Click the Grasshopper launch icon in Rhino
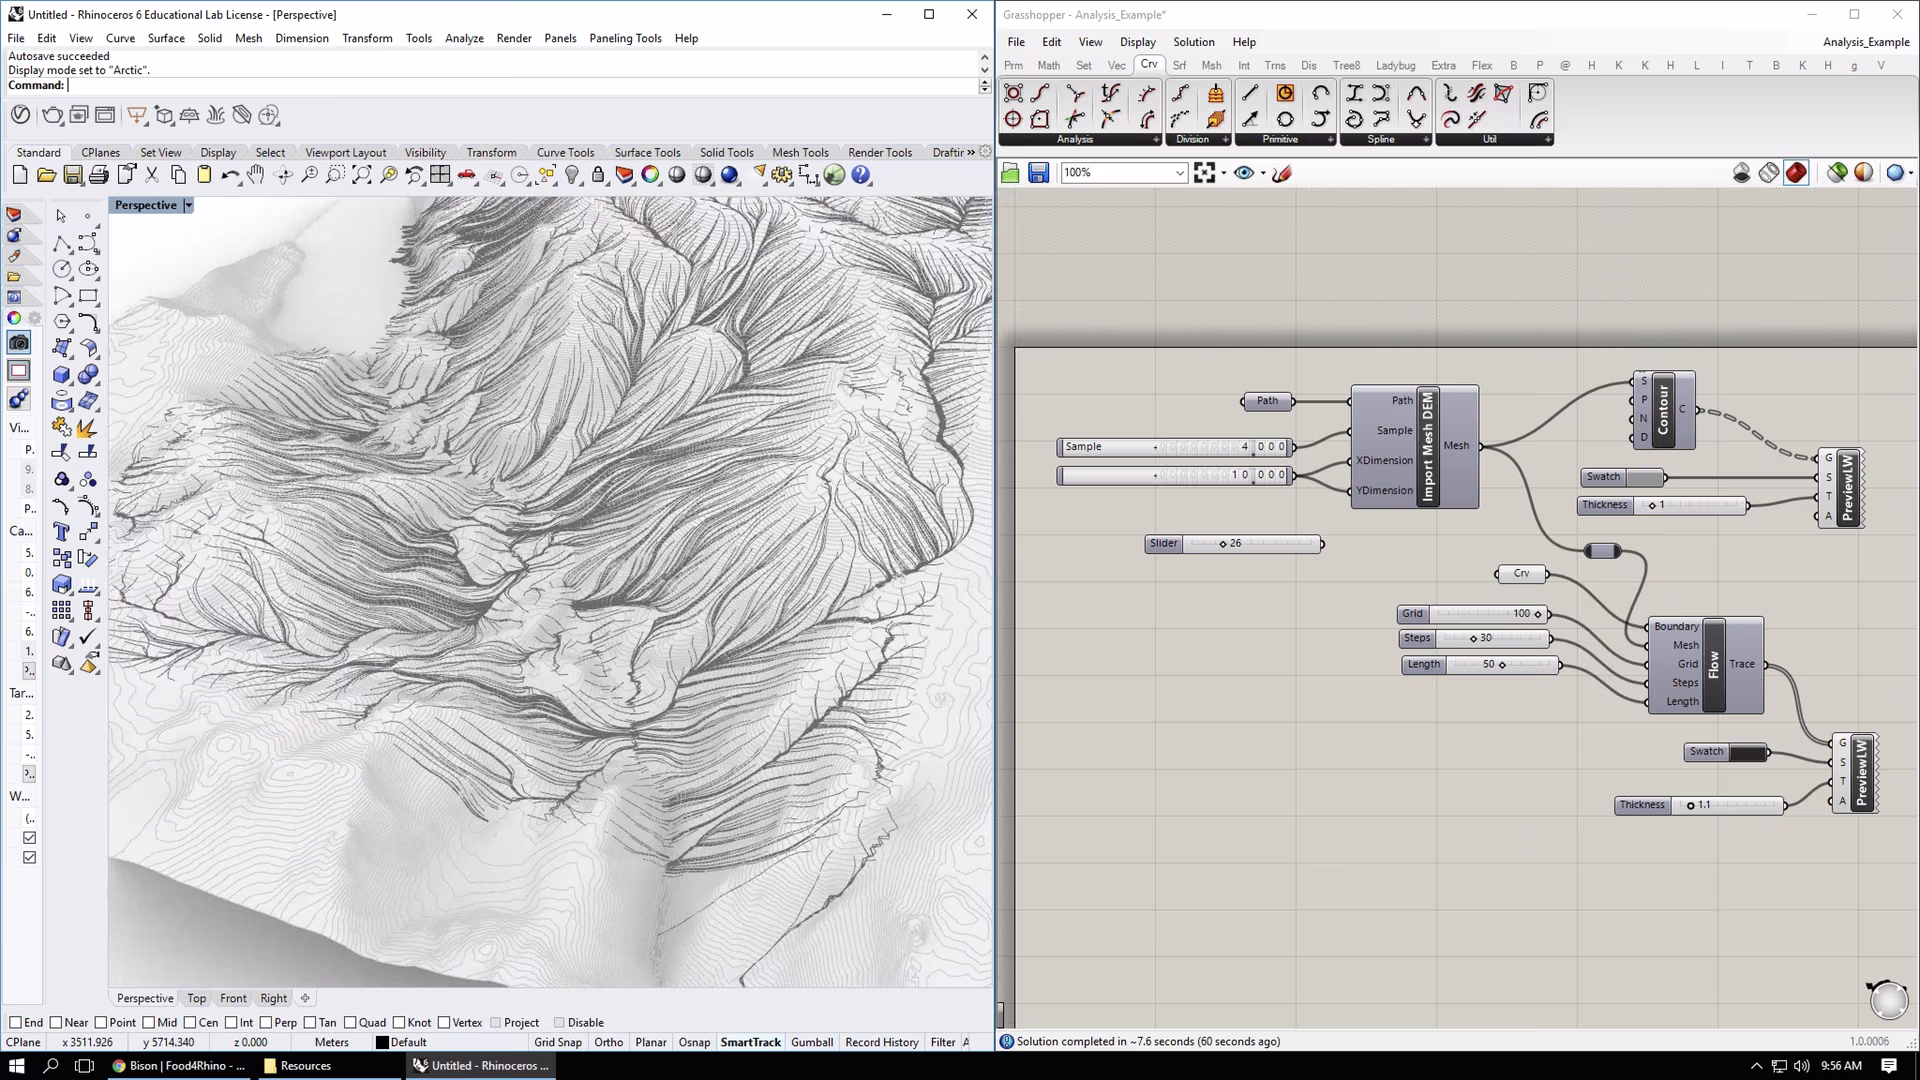This screenshot has width=1920, height=1080. tap(835, 175)
